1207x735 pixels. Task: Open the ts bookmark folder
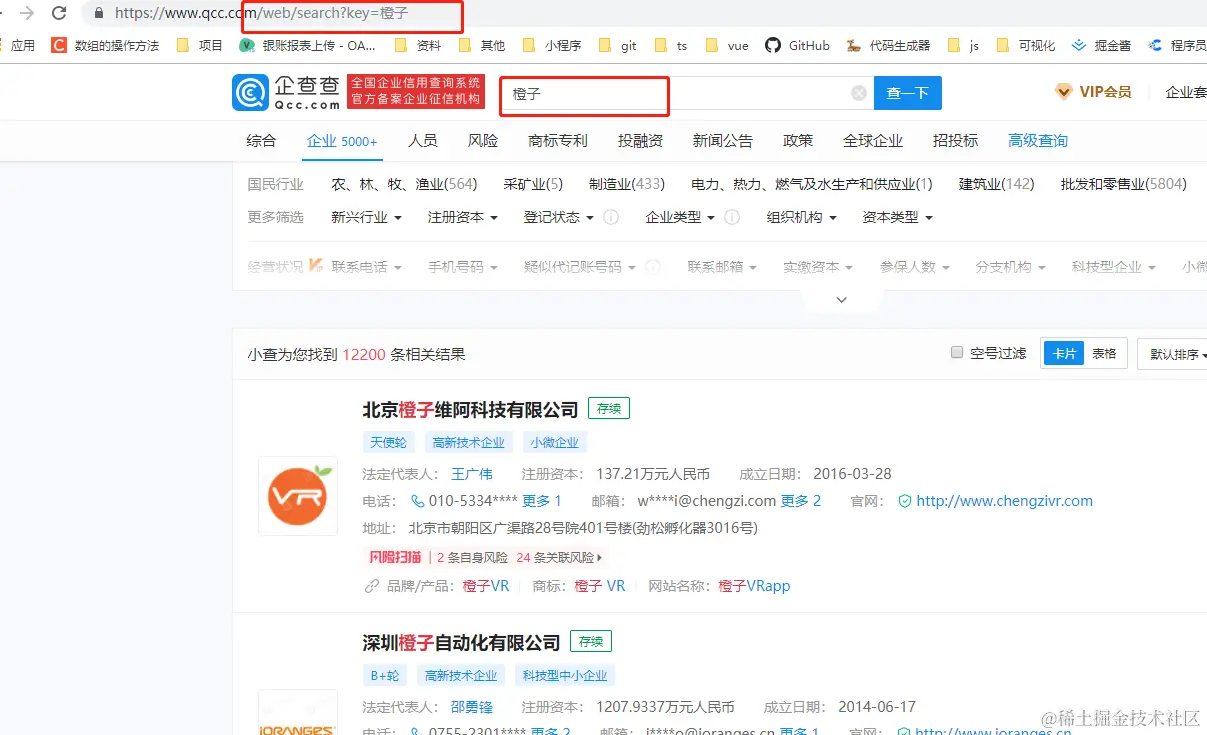click(671, 45)
